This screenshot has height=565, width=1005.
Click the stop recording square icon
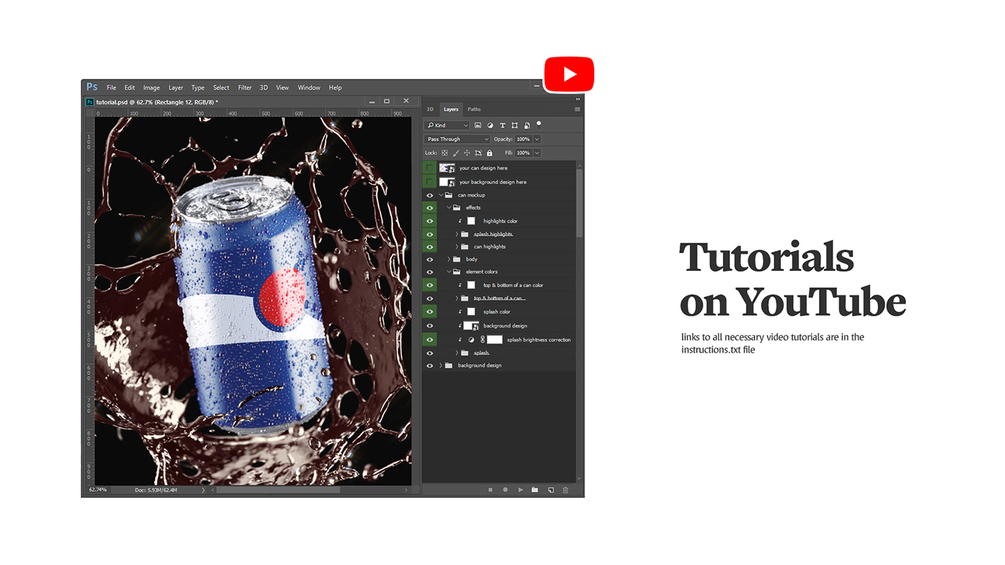point(490,490)
